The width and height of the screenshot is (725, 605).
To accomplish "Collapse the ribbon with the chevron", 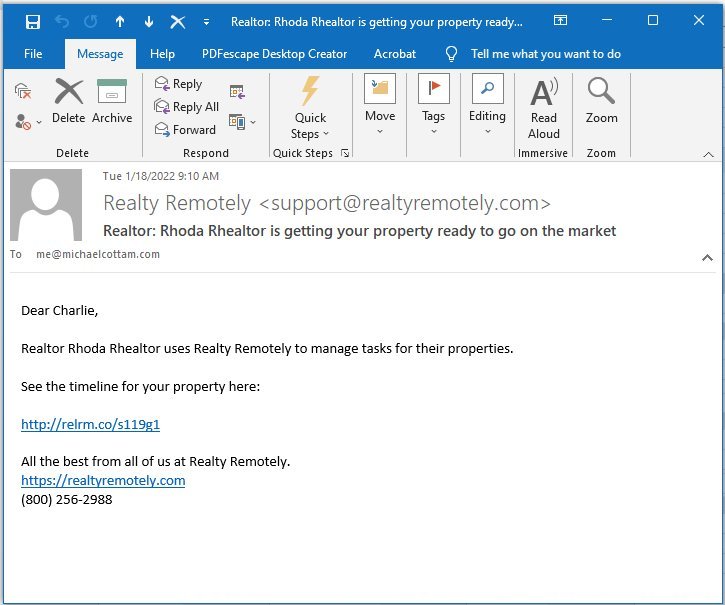I will tap(708, 154).
